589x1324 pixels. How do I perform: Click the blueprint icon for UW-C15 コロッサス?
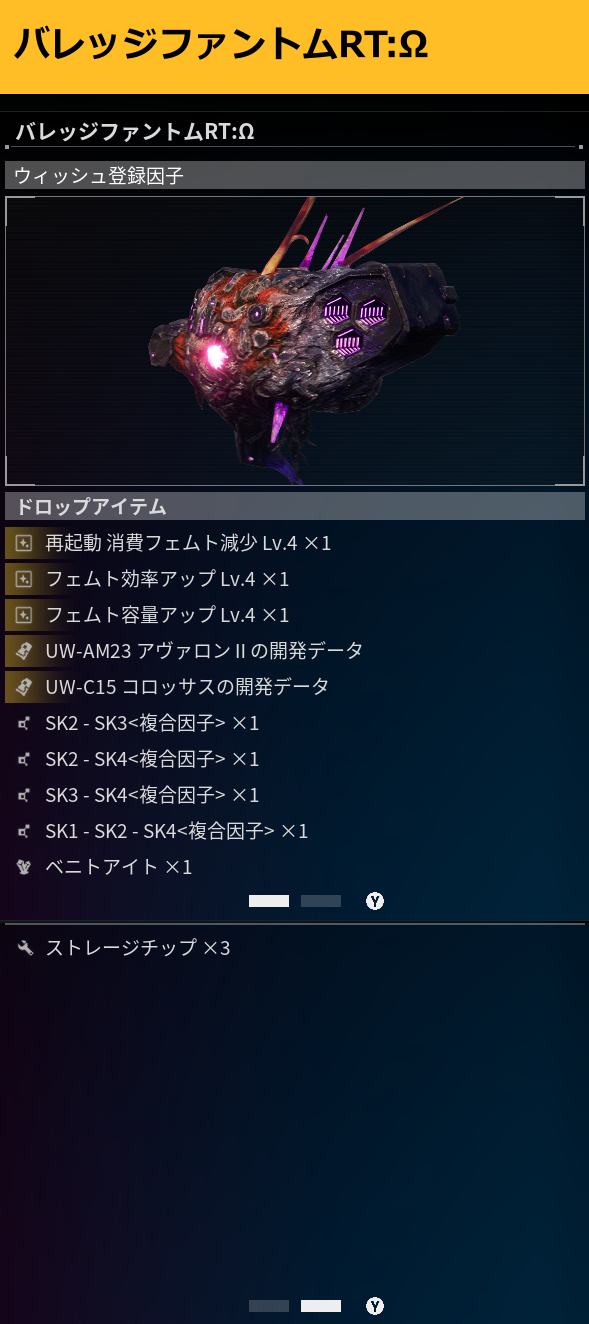point(24,687)
